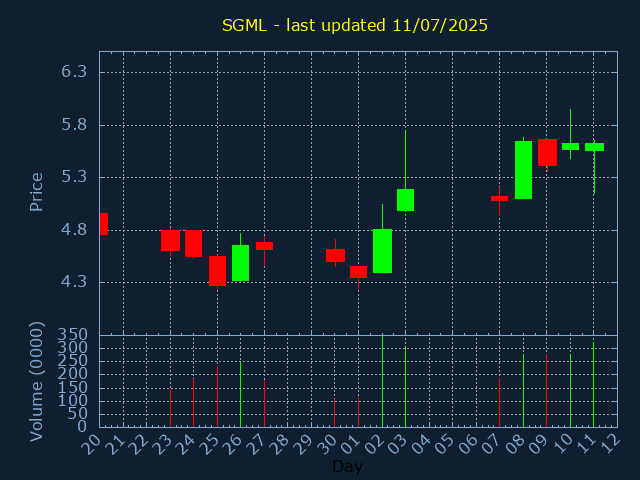Click the day label '07' on x-axis
Screen dimensions: 640x480
click(491, 444)
